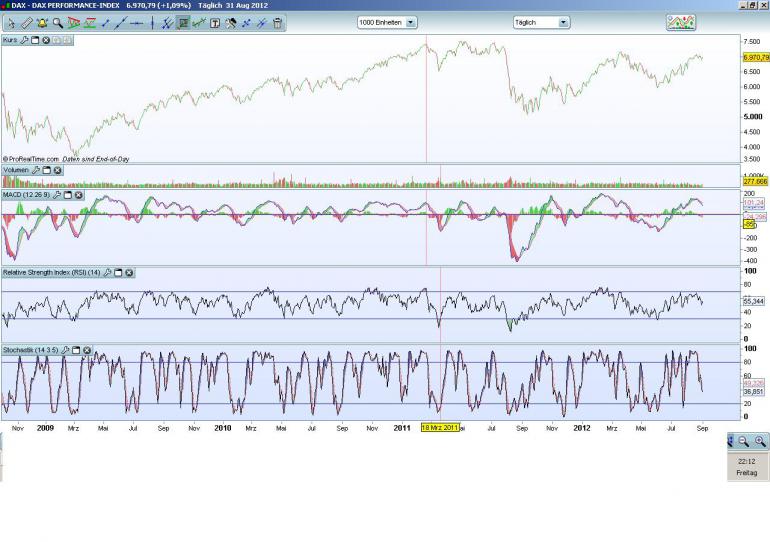Toggle the Kurs panel window icon
This screenshot has height=542, width=770.
(x=35, y=40)
